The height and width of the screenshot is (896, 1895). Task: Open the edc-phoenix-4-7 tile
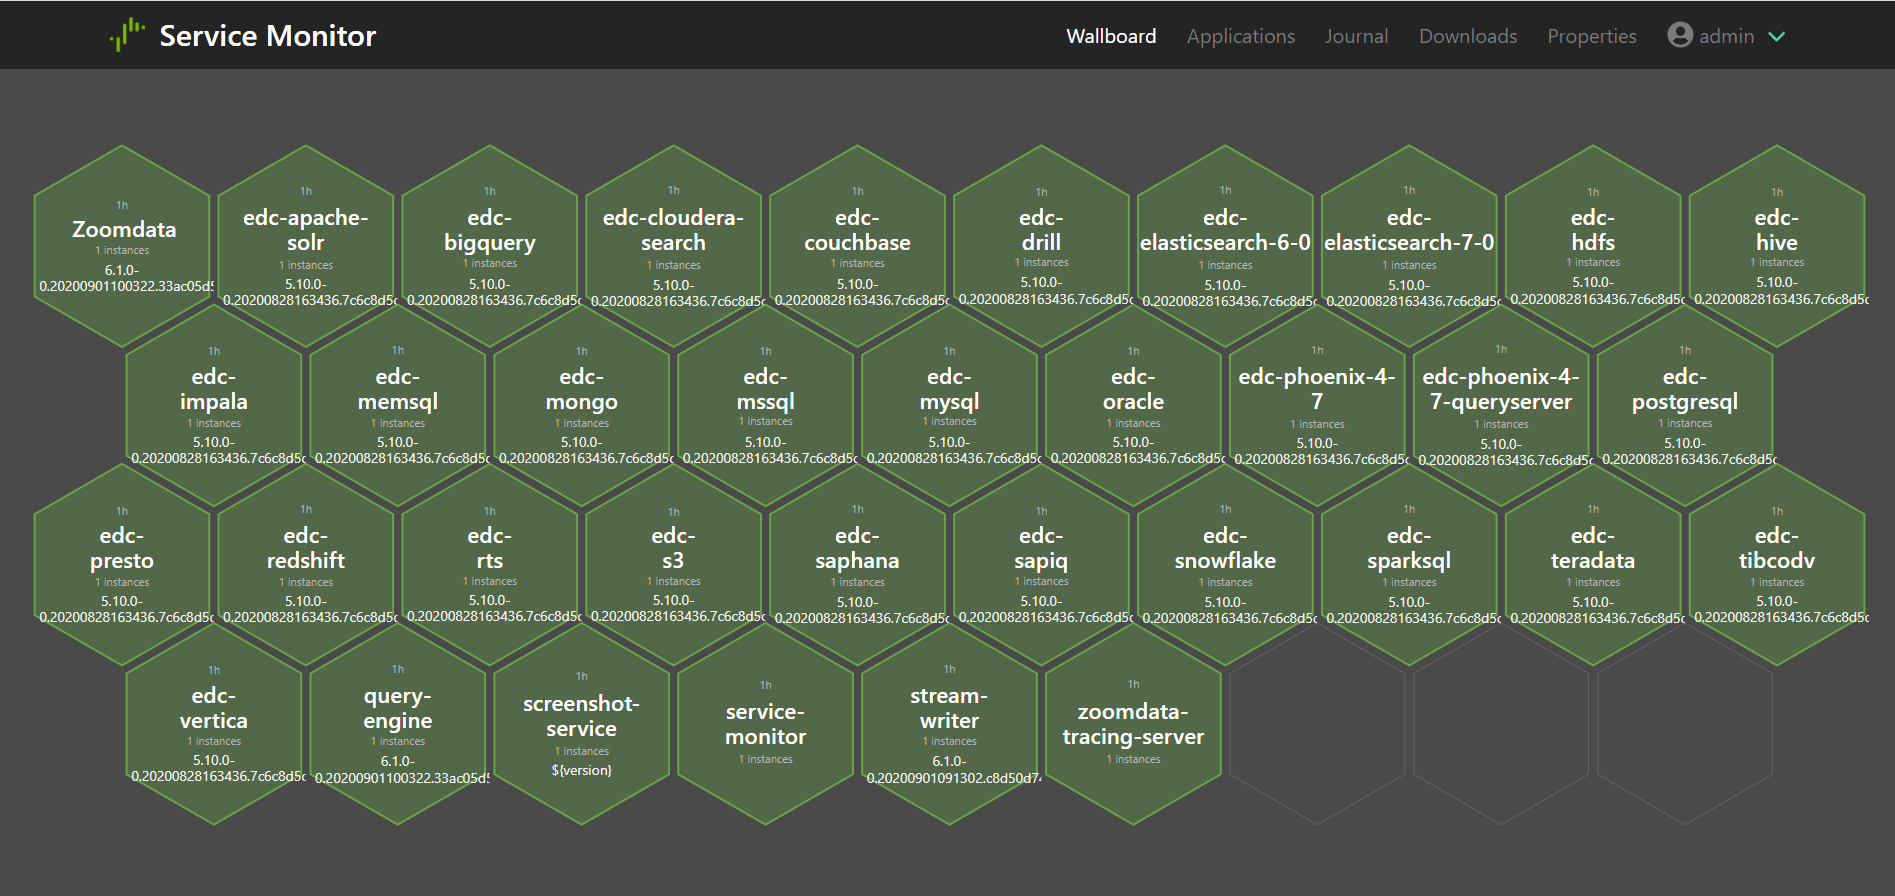pos(1318,405)
